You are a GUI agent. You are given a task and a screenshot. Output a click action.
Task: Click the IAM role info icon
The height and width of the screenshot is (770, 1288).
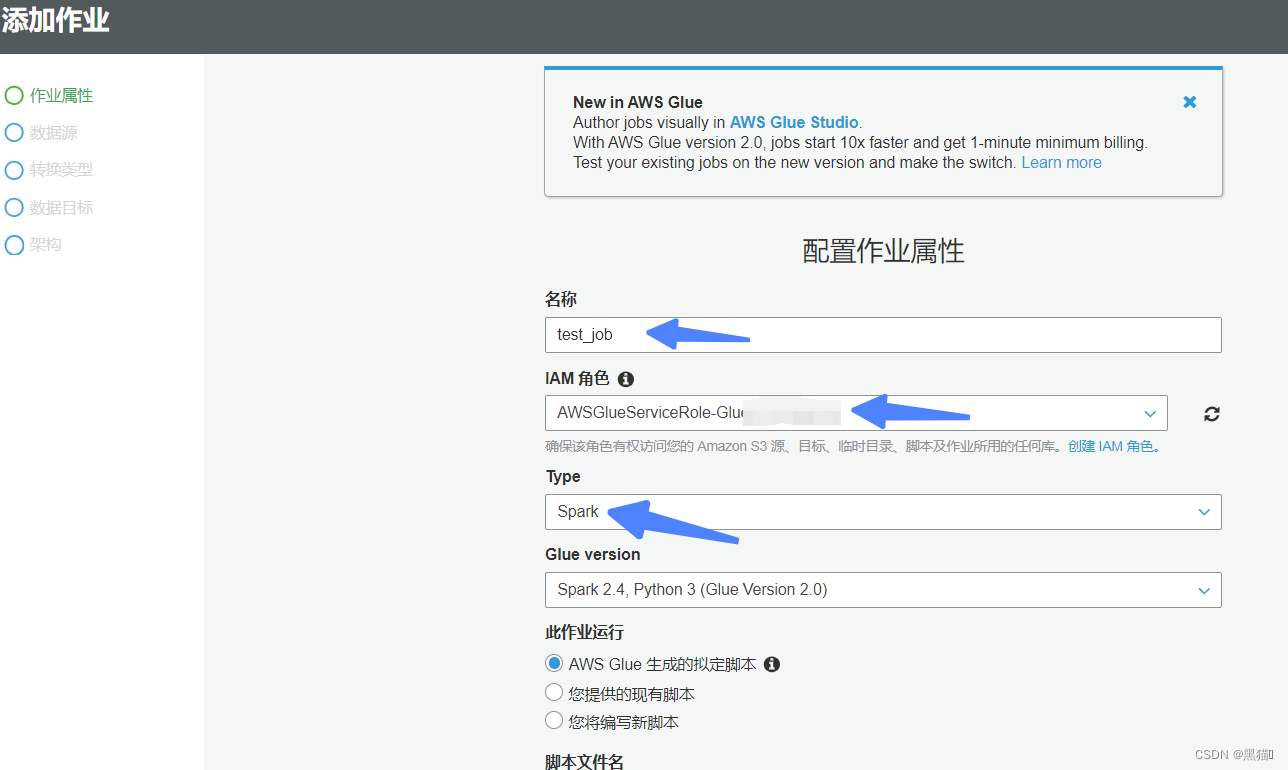click(x=626, y=379)
